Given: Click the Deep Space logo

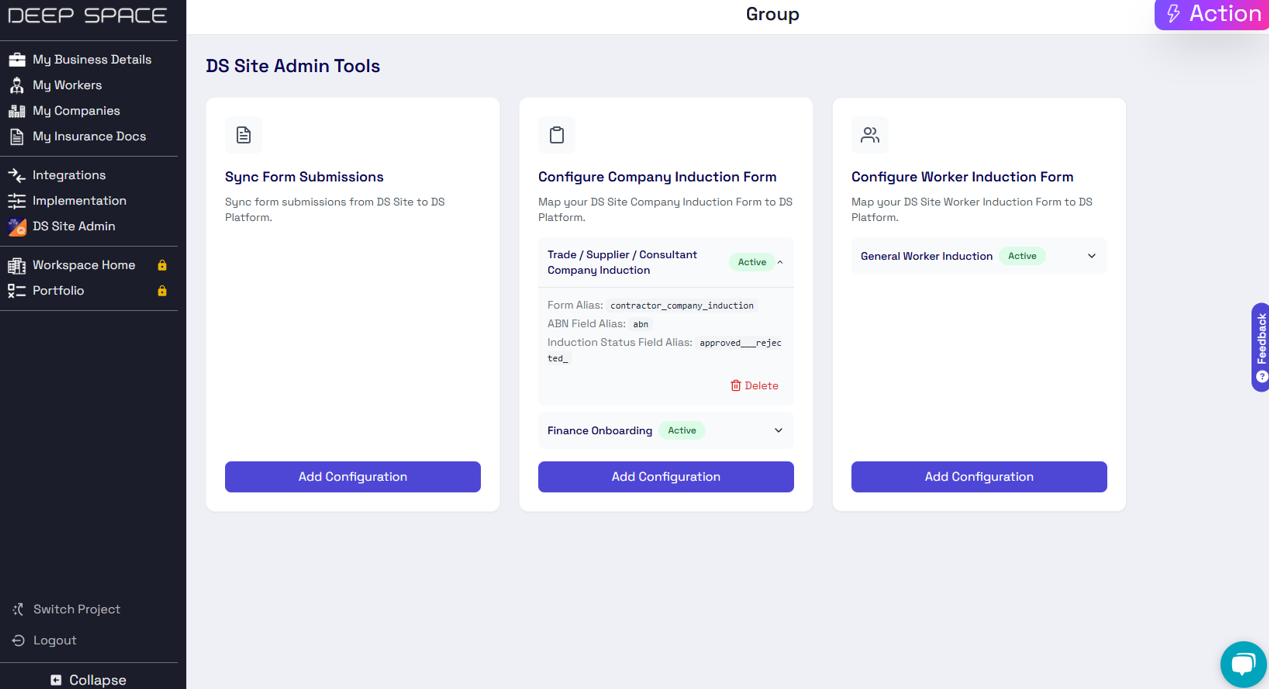Looking at the screenshot, I should (x=88, y=15).
